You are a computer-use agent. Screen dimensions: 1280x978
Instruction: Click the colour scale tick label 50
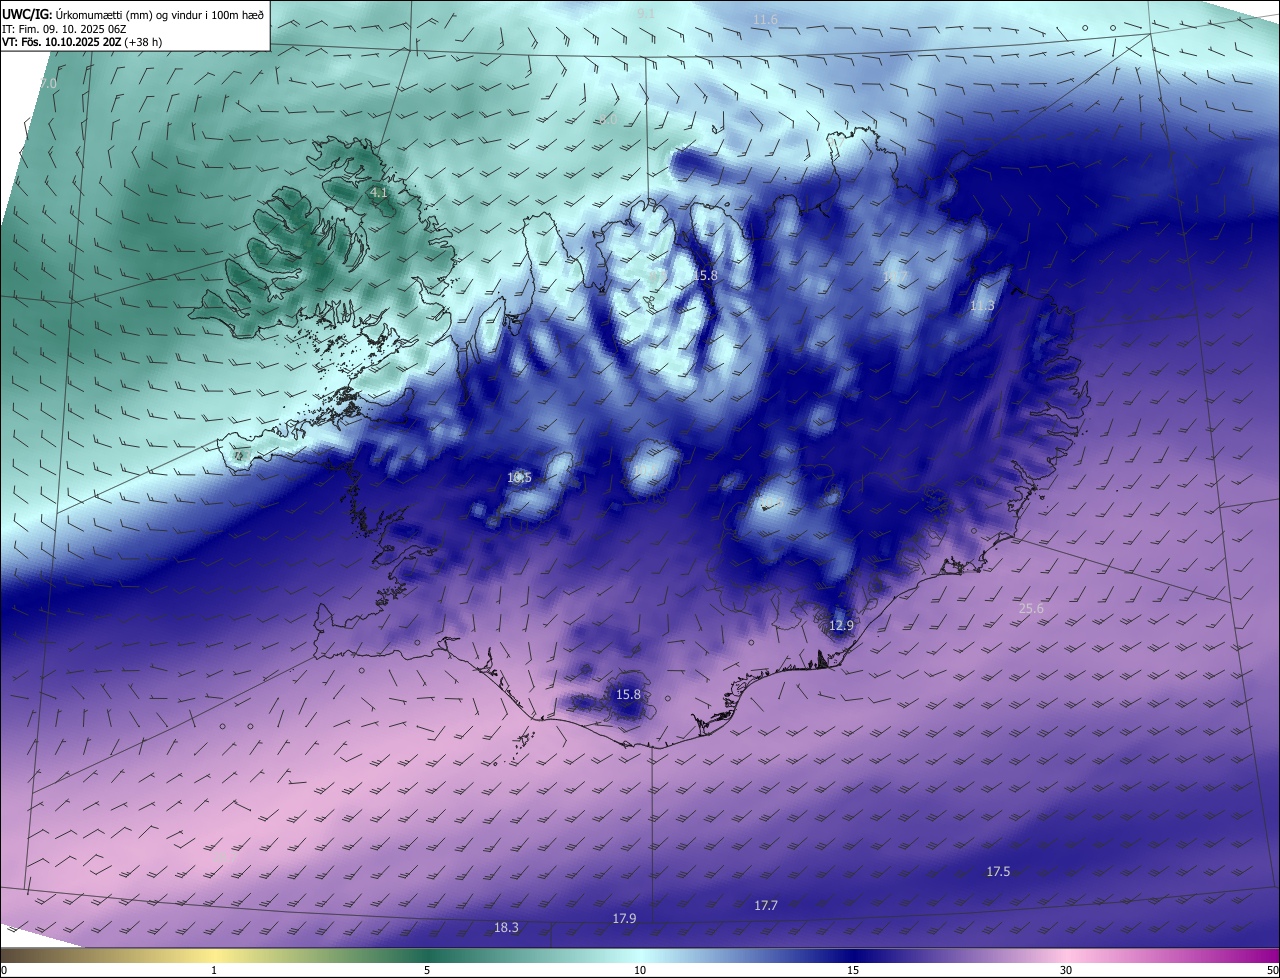coord(1272,970)
